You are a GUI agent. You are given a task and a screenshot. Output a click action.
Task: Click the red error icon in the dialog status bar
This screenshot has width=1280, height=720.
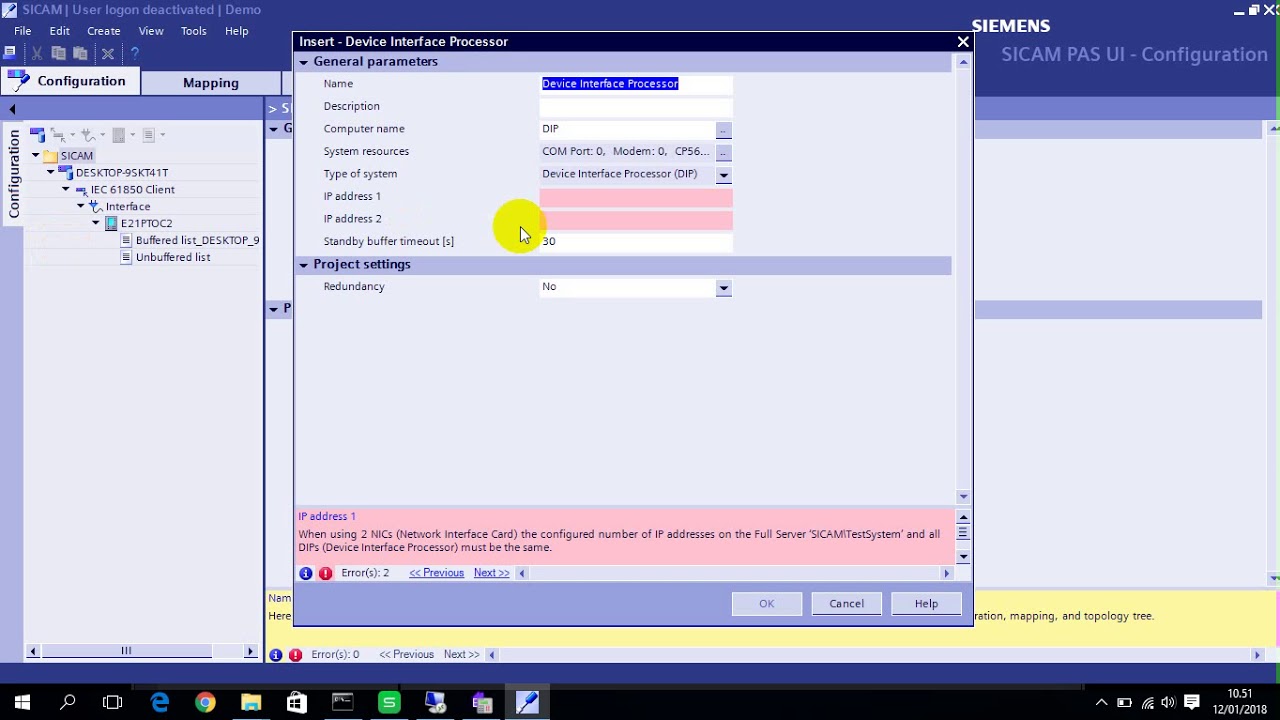click(325, 573)
